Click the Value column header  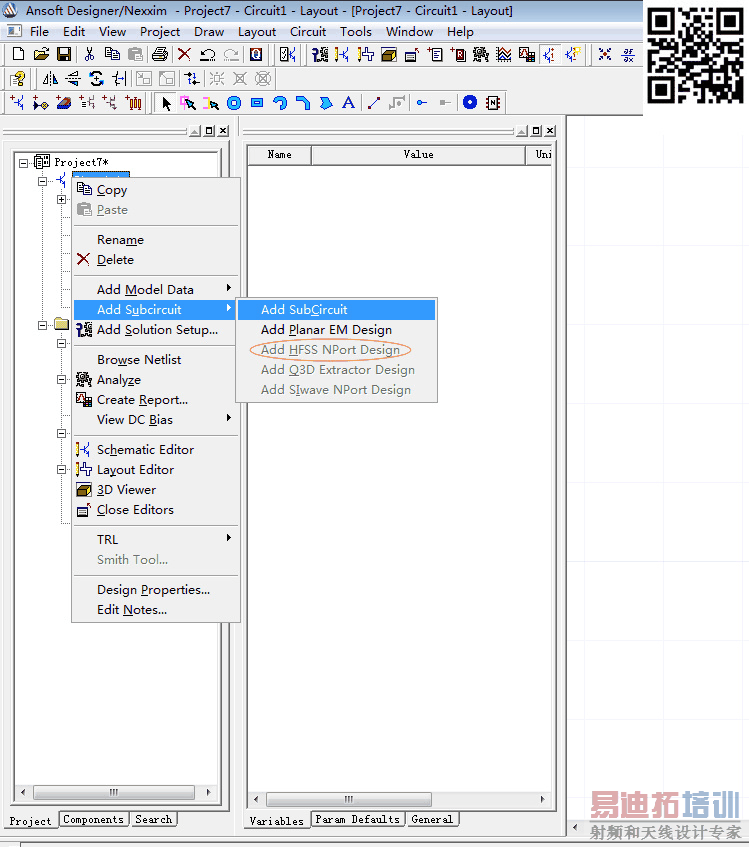pos(418,154)
